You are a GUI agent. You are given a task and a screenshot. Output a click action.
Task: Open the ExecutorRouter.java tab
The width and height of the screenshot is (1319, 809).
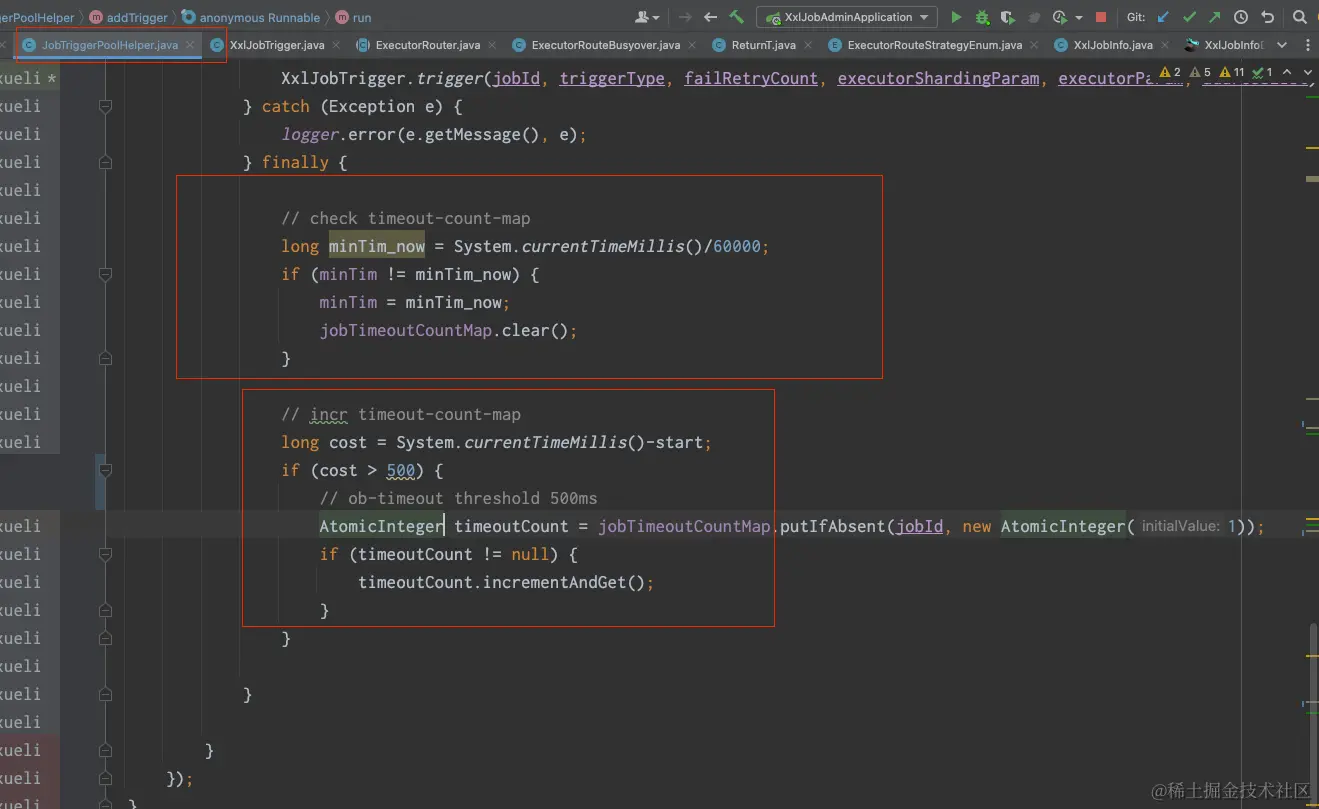(x=427, y=45)
